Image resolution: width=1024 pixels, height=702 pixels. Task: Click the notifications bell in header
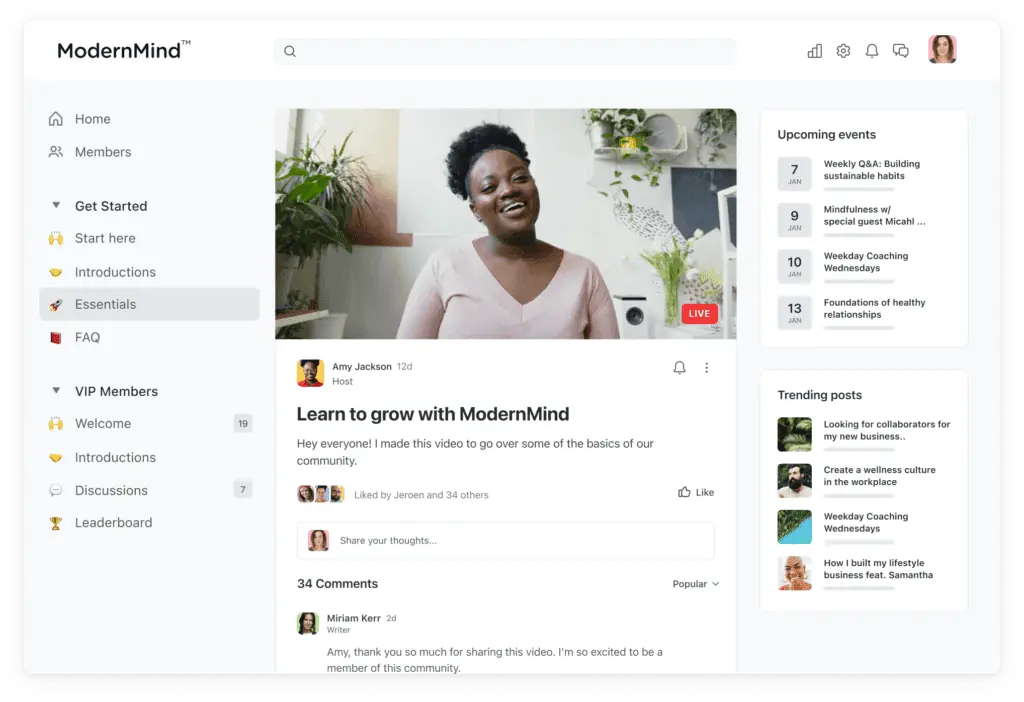coord(872,51)
